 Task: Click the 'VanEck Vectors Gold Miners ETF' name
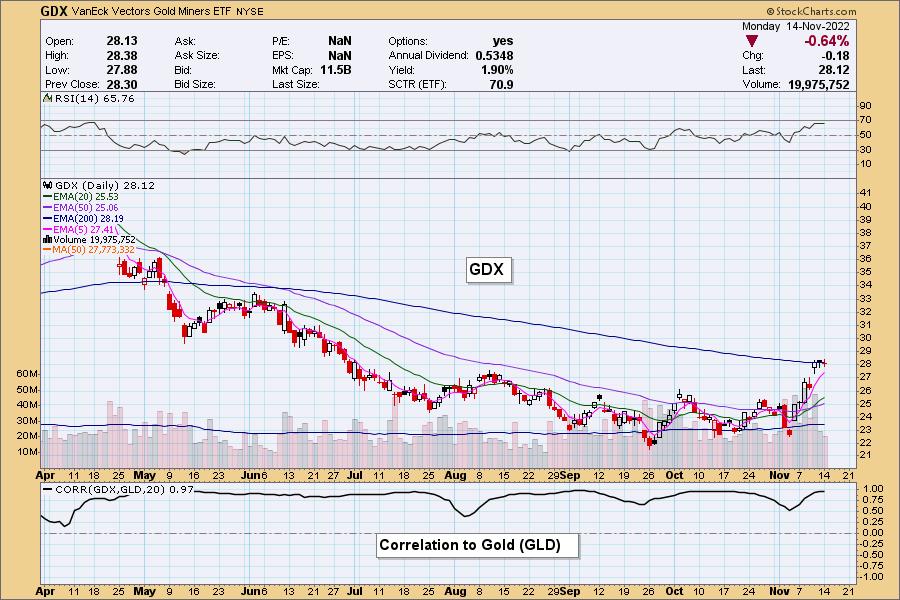tap(152, 11)
